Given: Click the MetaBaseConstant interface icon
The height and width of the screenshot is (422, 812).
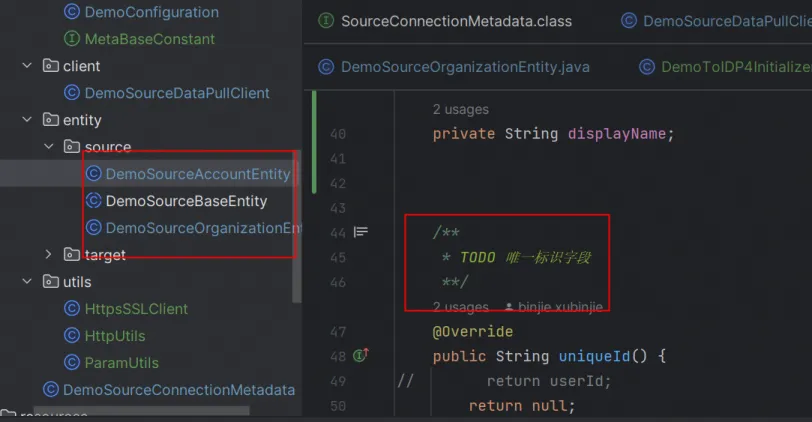Looking at the screenshot, I should pos(71,39).
